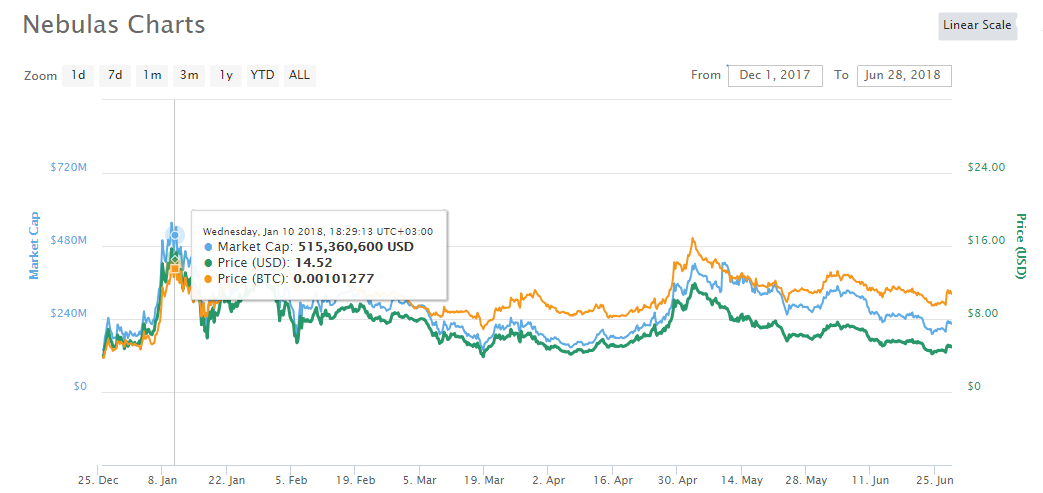Click the orange Price (BTC) tooltip dot
The image size is (1043, 493).
(209, 278)
